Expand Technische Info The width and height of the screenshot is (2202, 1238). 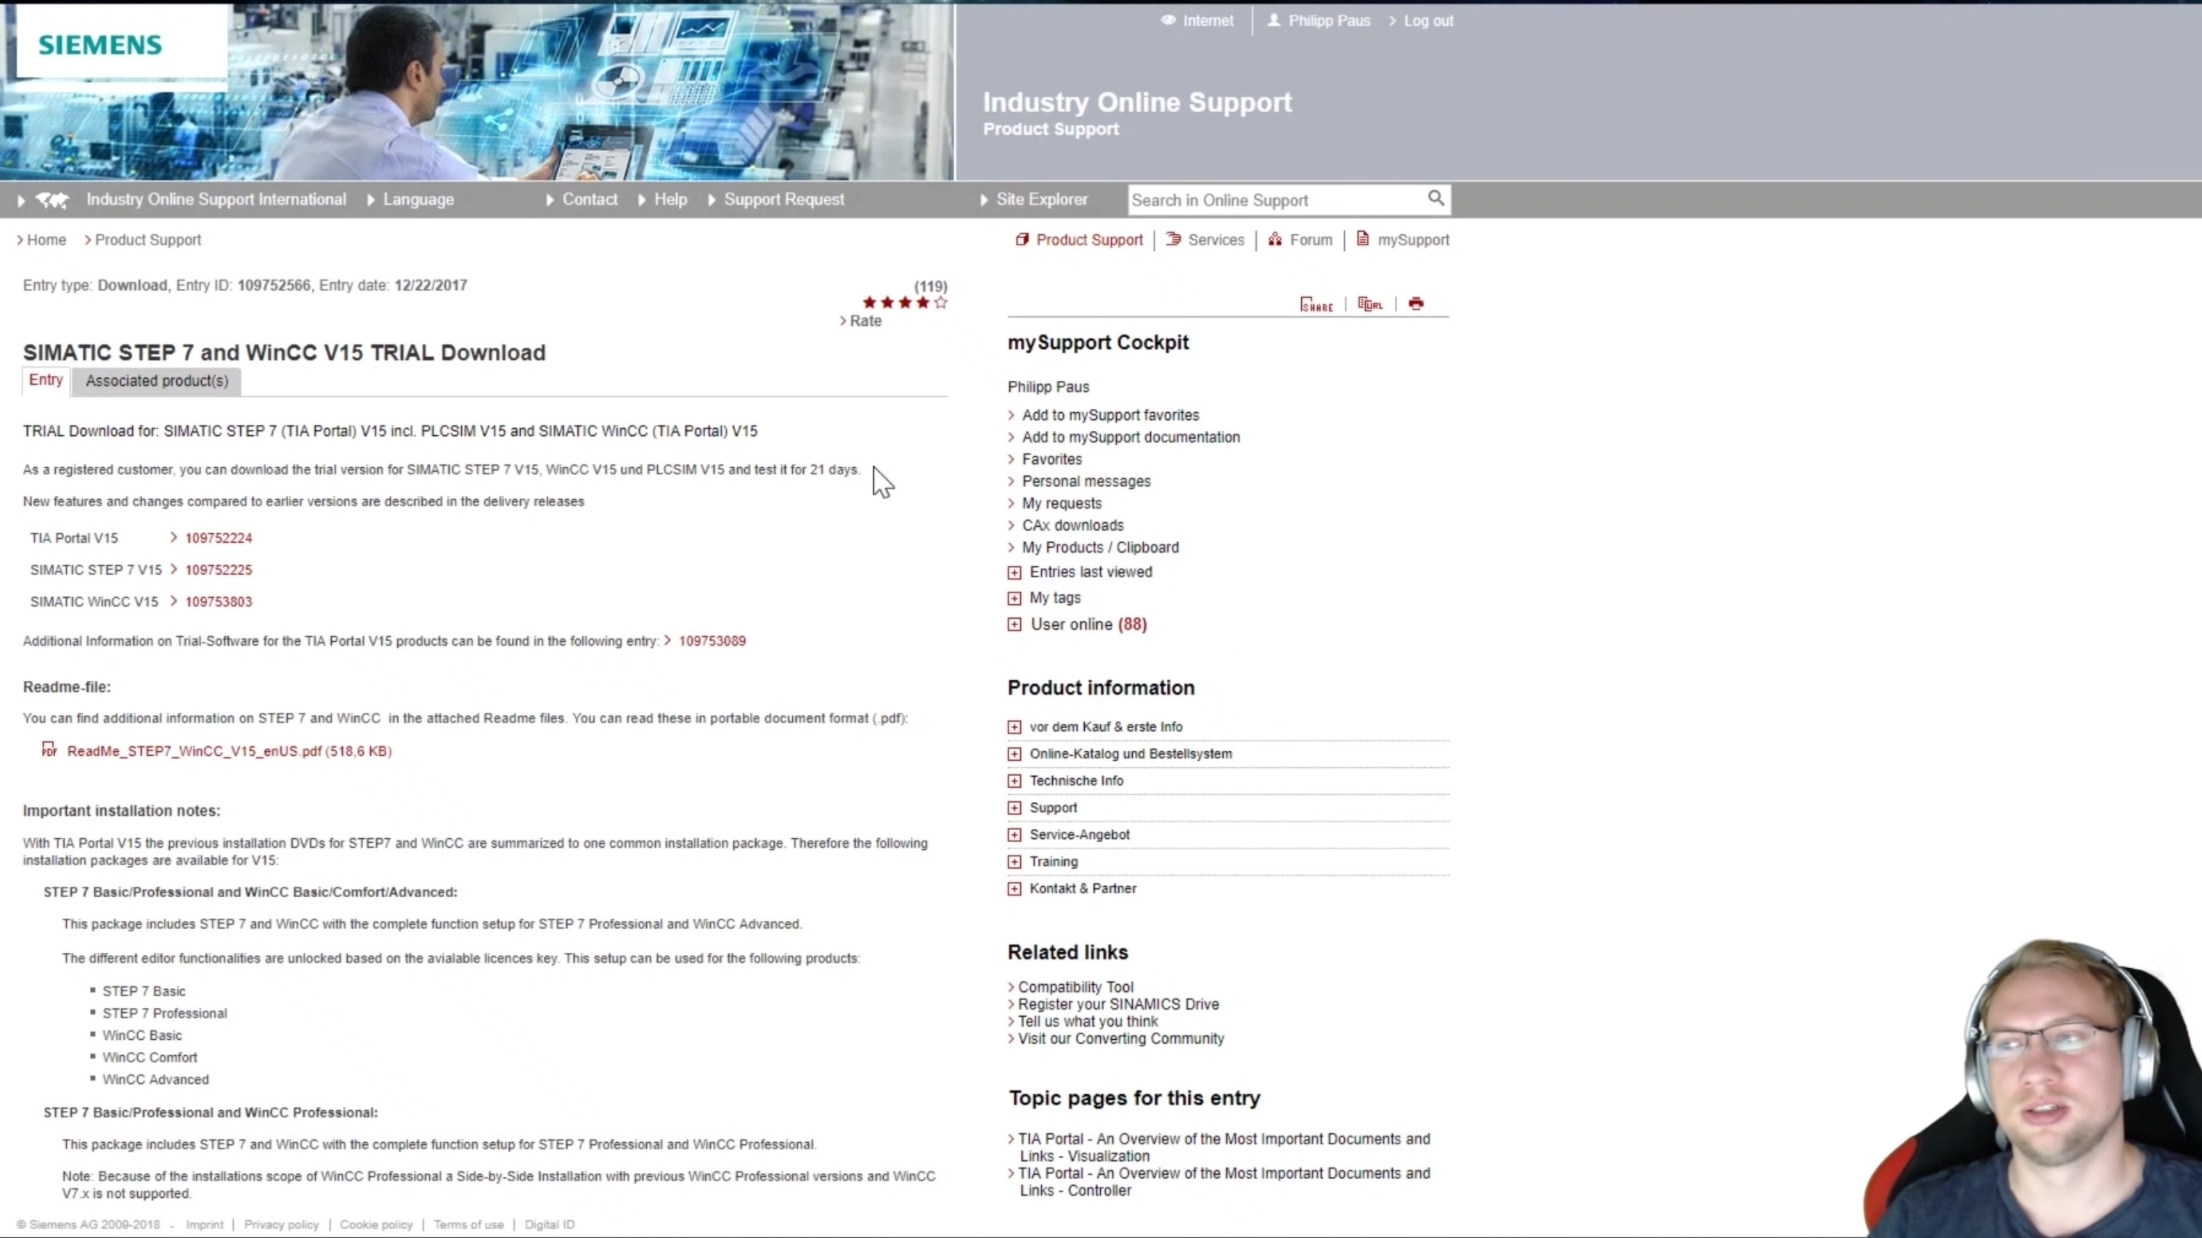coord(1014,781)
